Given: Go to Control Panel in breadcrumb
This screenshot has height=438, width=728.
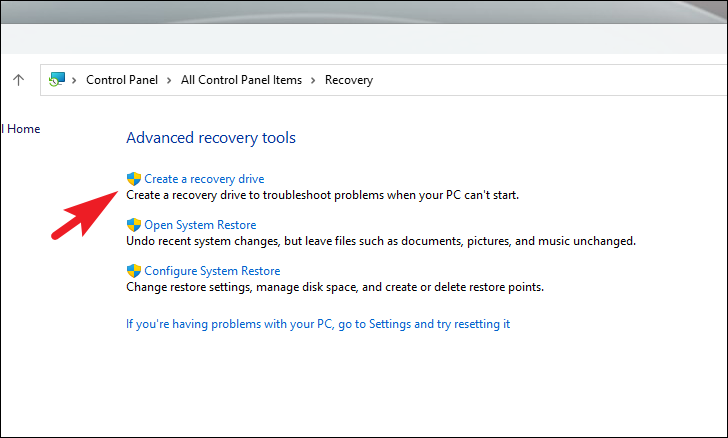Looking at the screenshot, I should (x=122, y=80).
